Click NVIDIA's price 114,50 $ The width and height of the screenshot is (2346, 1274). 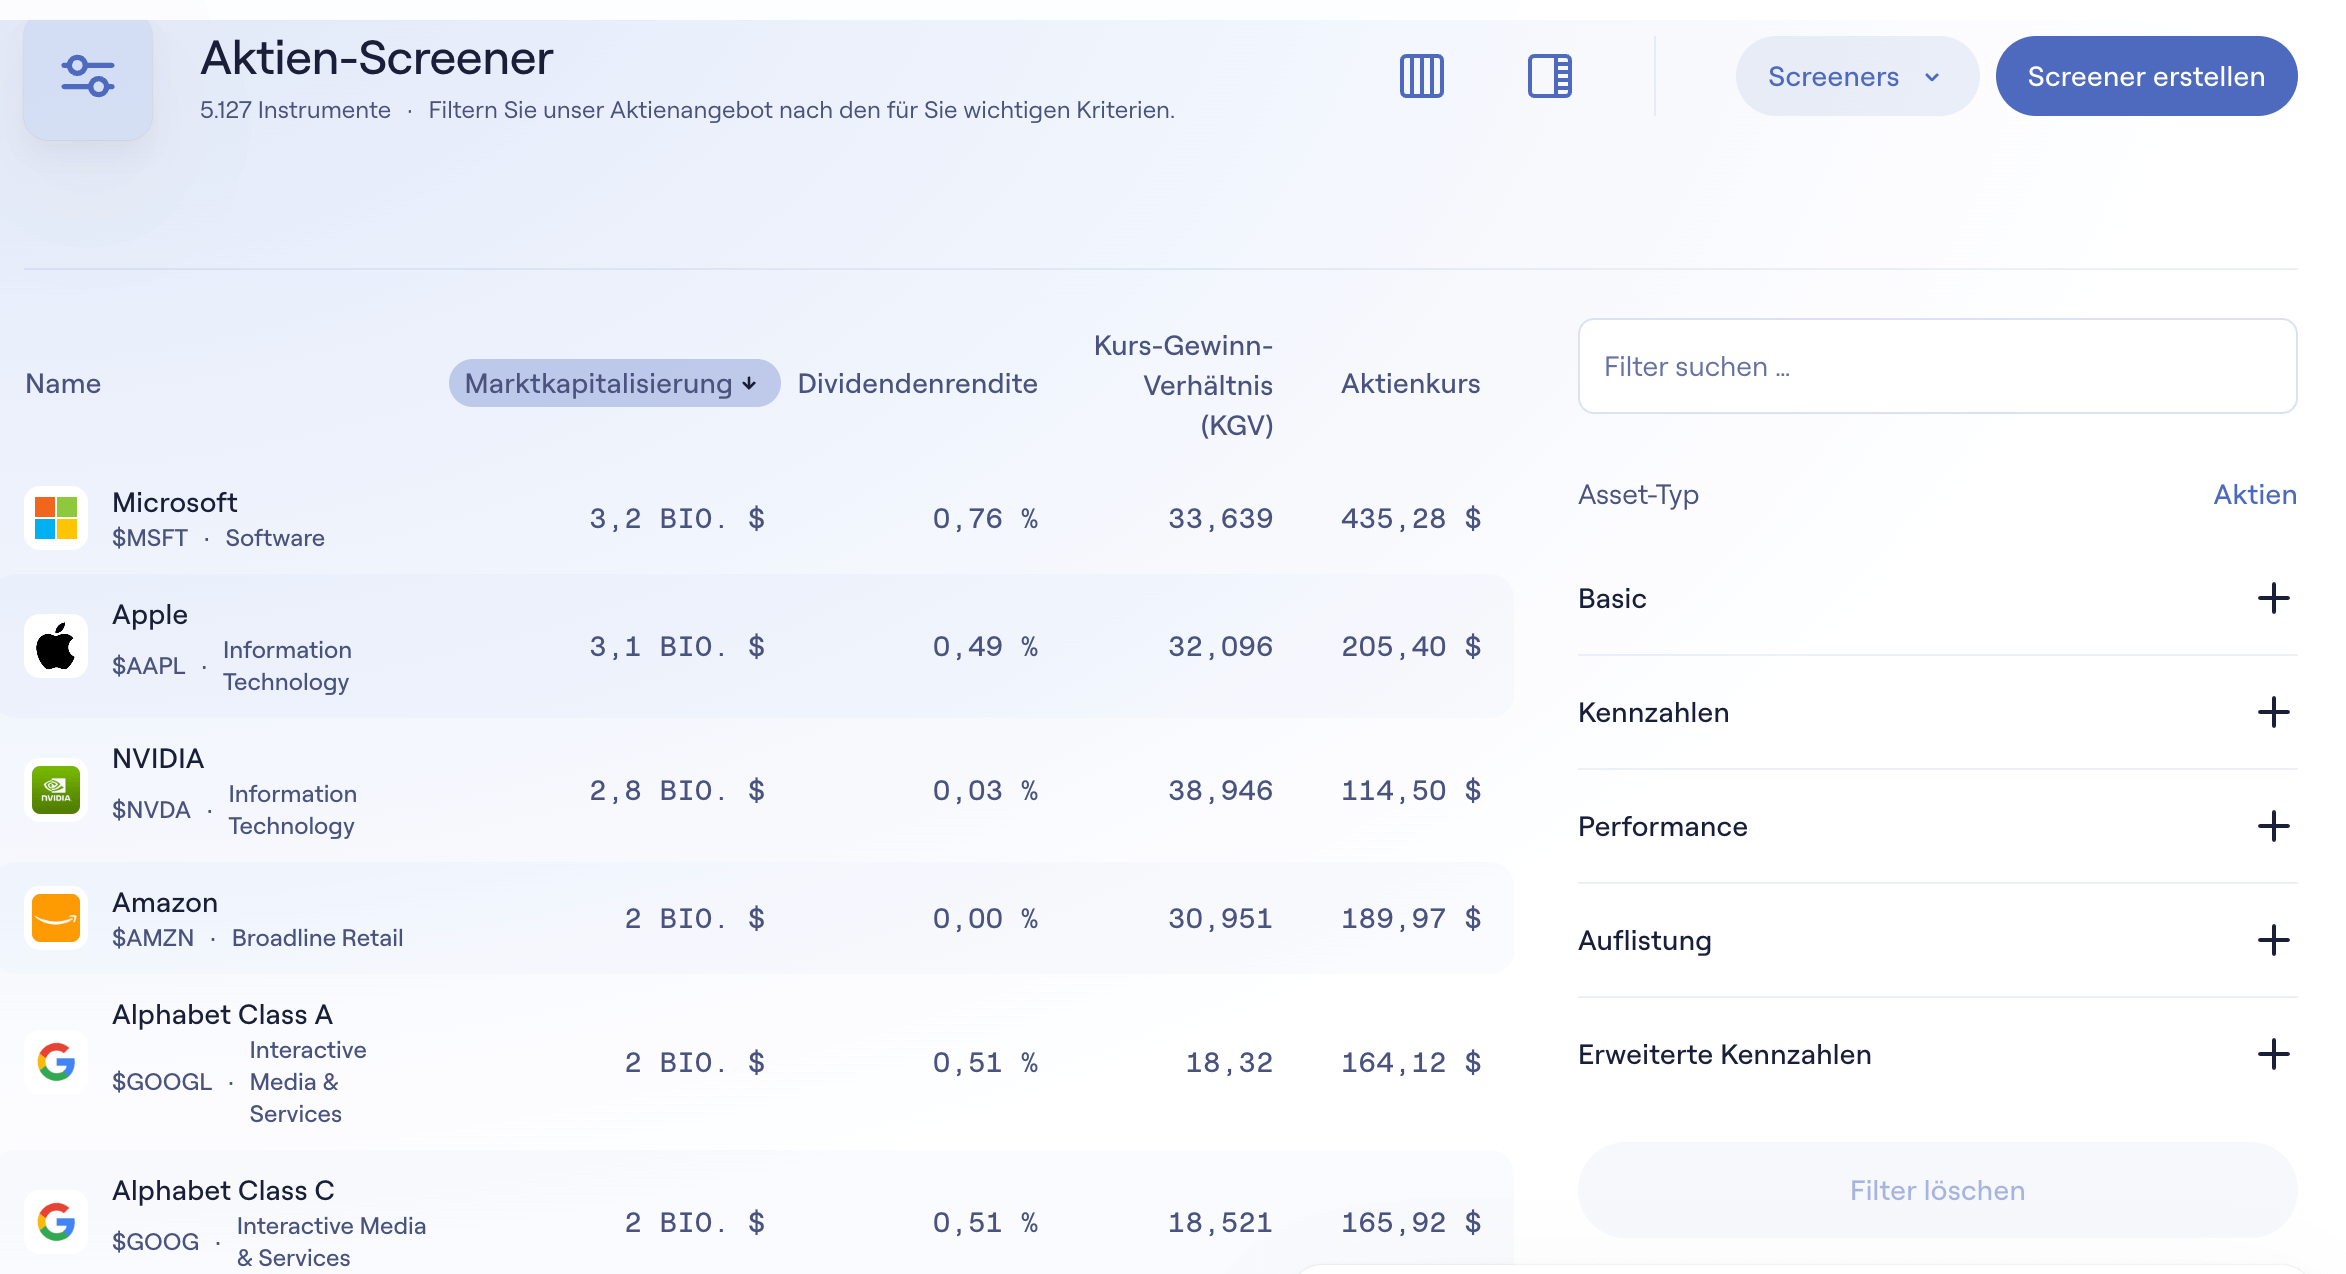click(x=1411, y=790)
